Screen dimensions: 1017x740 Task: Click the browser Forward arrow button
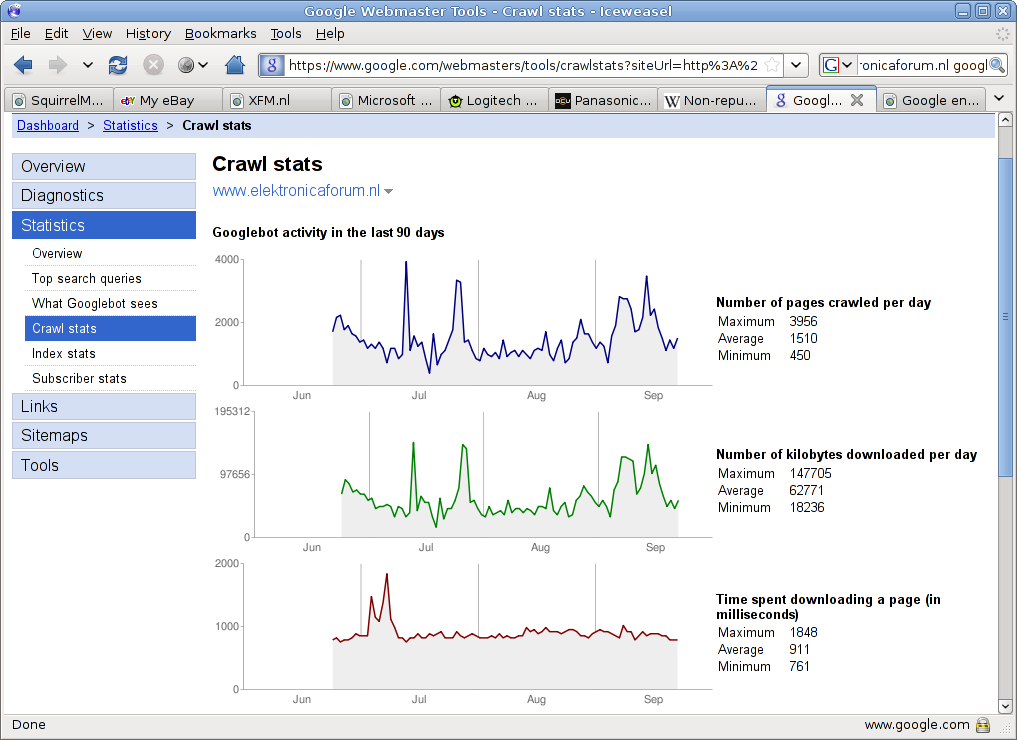pyautogui.click(x=58, y=65)
